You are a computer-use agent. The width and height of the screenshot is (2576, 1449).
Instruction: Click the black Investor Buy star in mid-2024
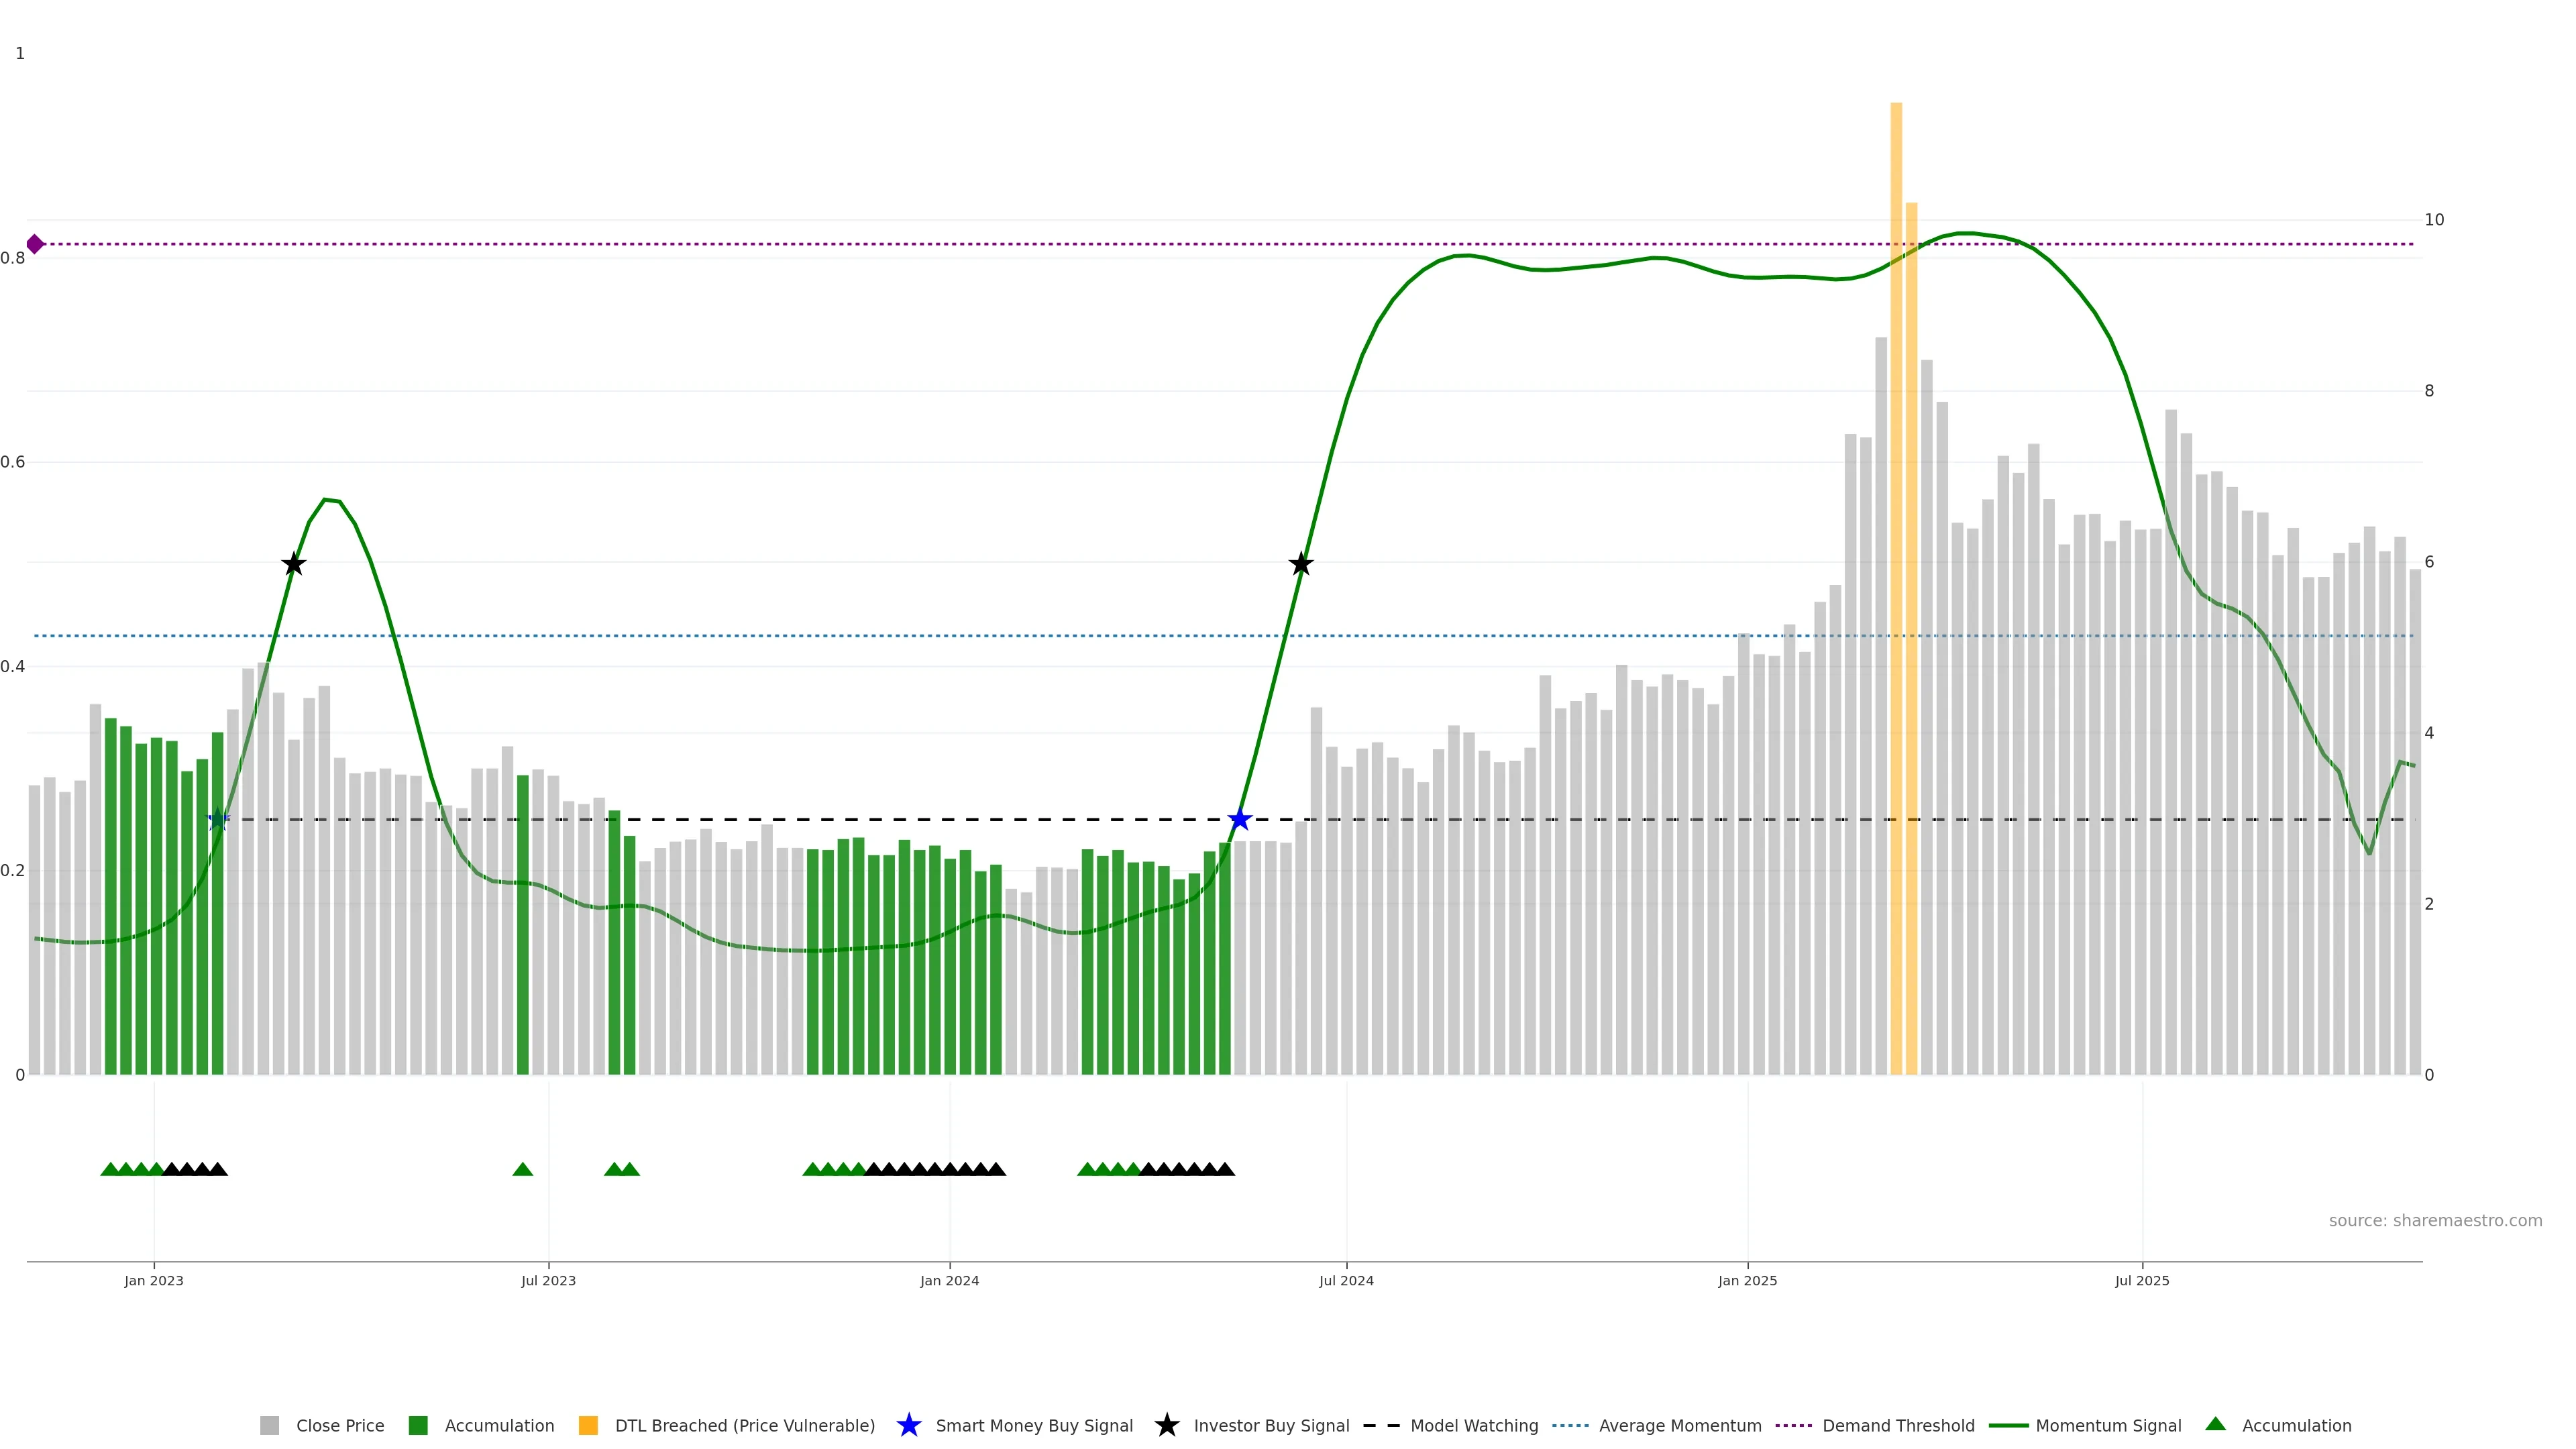[1300, 564]
